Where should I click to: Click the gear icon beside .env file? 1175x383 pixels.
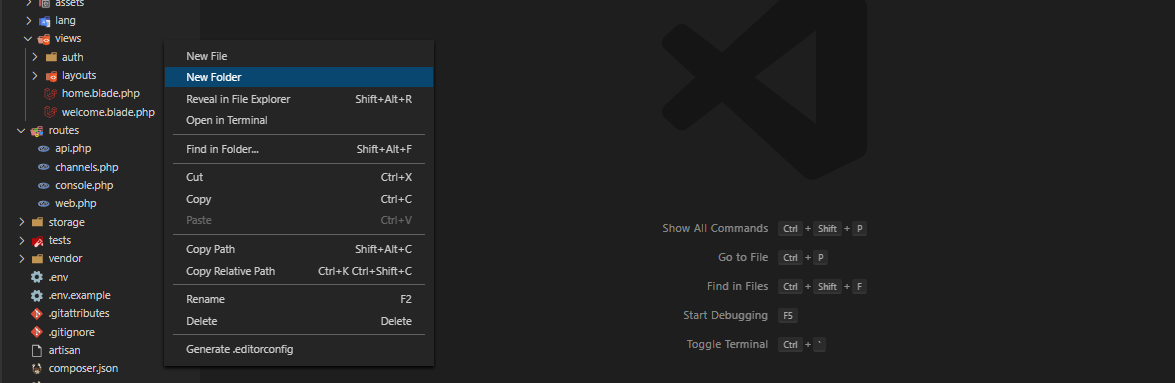(37, 277)
